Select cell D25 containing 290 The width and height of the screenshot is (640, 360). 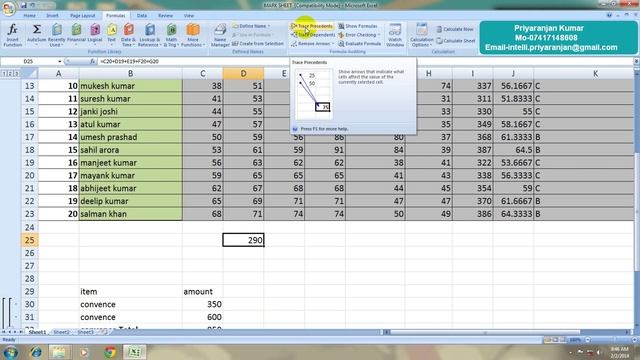(x=243, y=240)
